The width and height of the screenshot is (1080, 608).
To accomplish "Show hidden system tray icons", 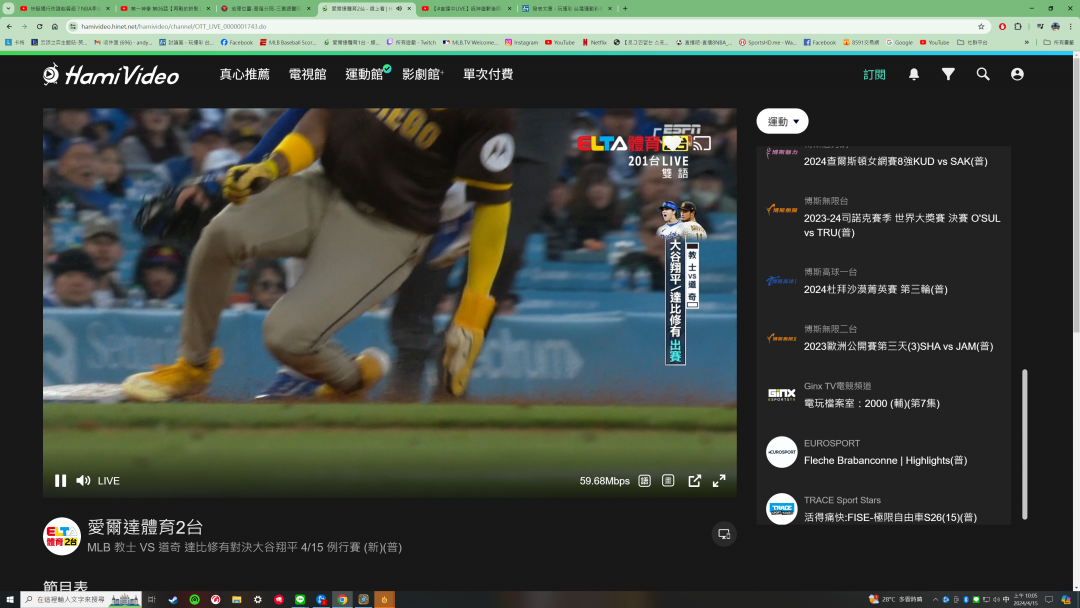I will [x=935, y=600].
